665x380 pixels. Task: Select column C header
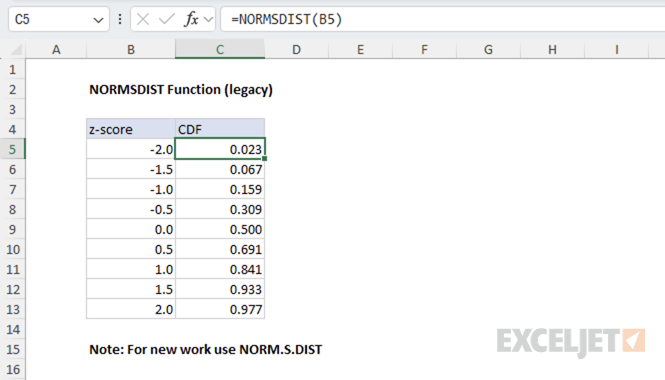[220, 50]
